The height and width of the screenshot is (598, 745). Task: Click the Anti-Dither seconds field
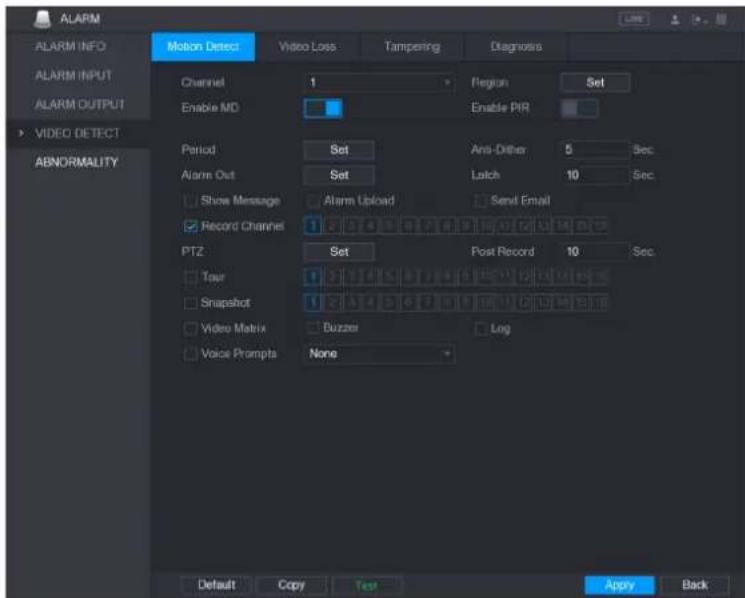point(595,150)
